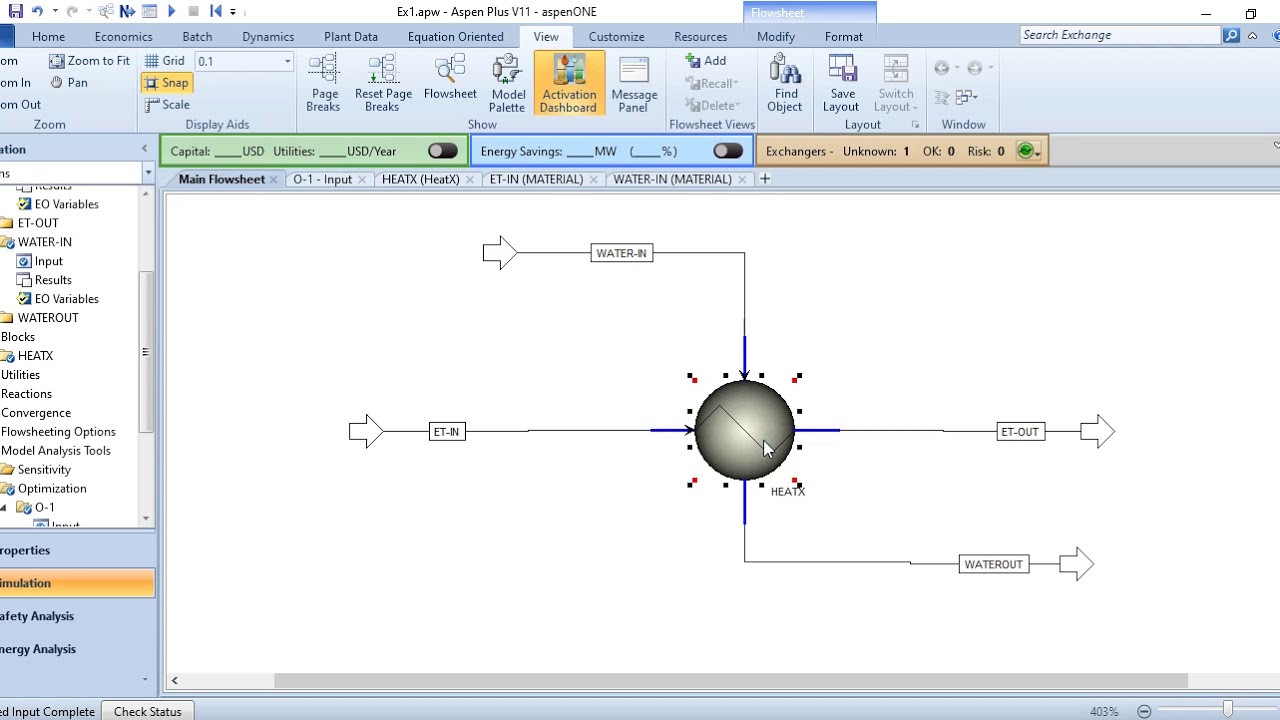Collapse the ribbon with the chevron
1280x720 pixels.
(1251, 36)
